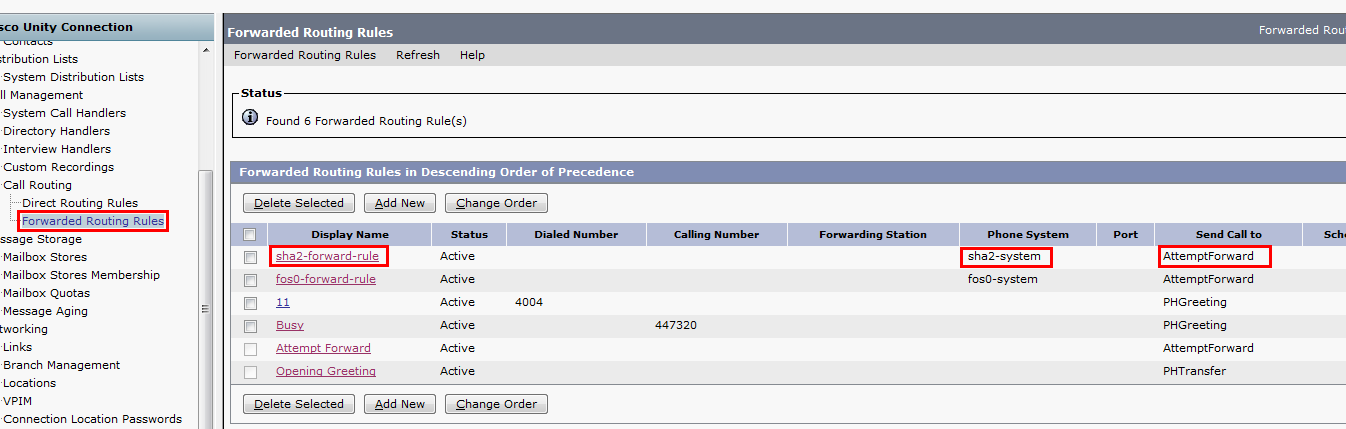Click the top Delete Selected button
This screenshot has width=1346, height=429.
(299, 203)
